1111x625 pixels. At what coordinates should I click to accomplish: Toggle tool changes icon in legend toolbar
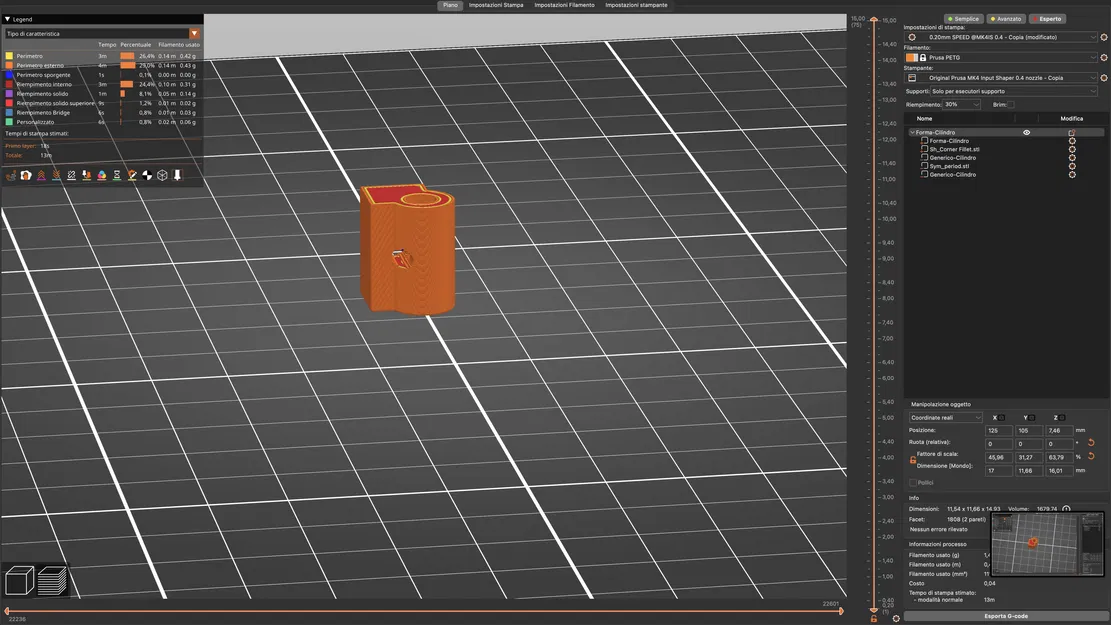click(x=86, y=175)
